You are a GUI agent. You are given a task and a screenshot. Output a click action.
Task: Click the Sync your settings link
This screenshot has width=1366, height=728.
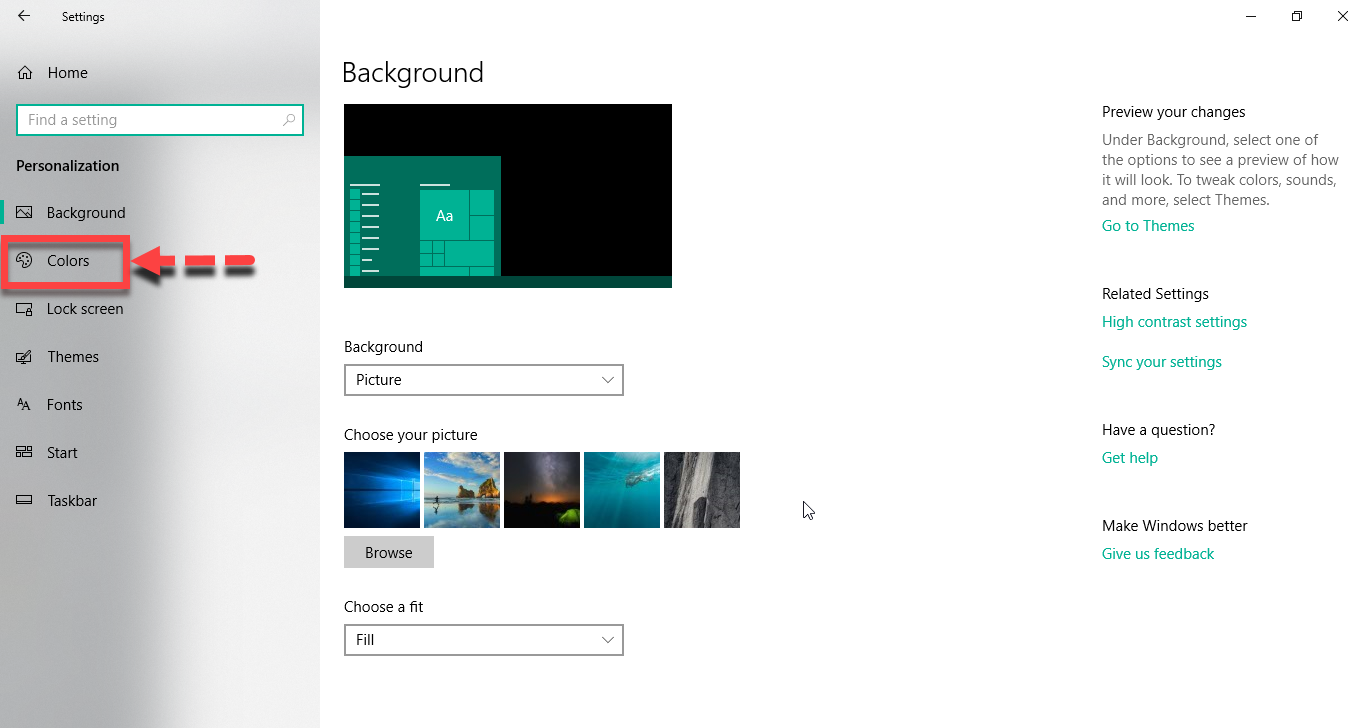pos(1161,362)
